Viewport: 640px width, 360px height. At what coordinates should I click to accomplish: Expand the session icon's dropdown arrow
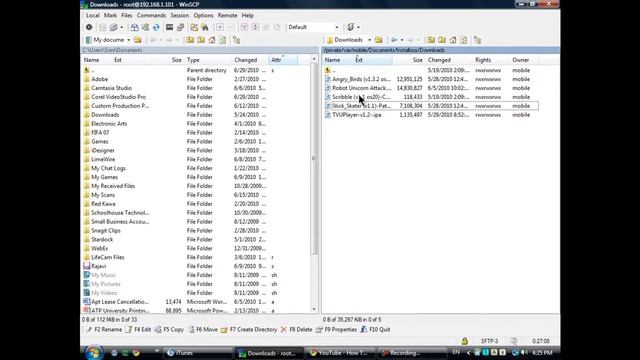pyautogui.click(x=358, y=27)
